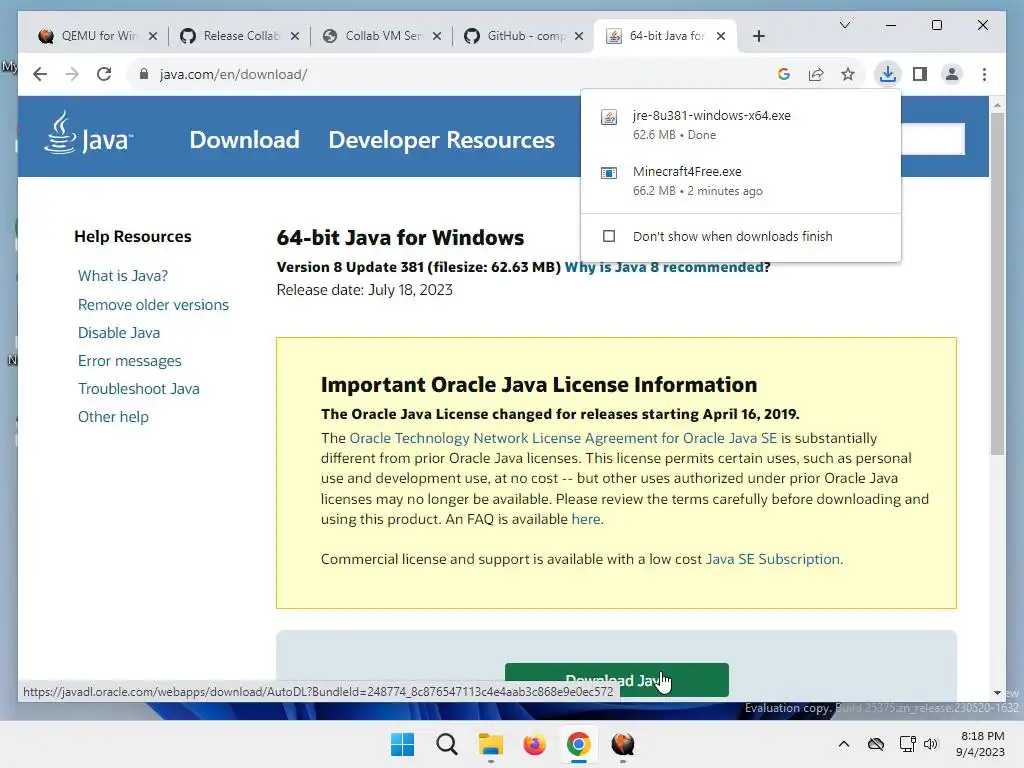Open the FAQ "here" link
Viewport: 1024px width, 768px height.
(x=586, y=519)
